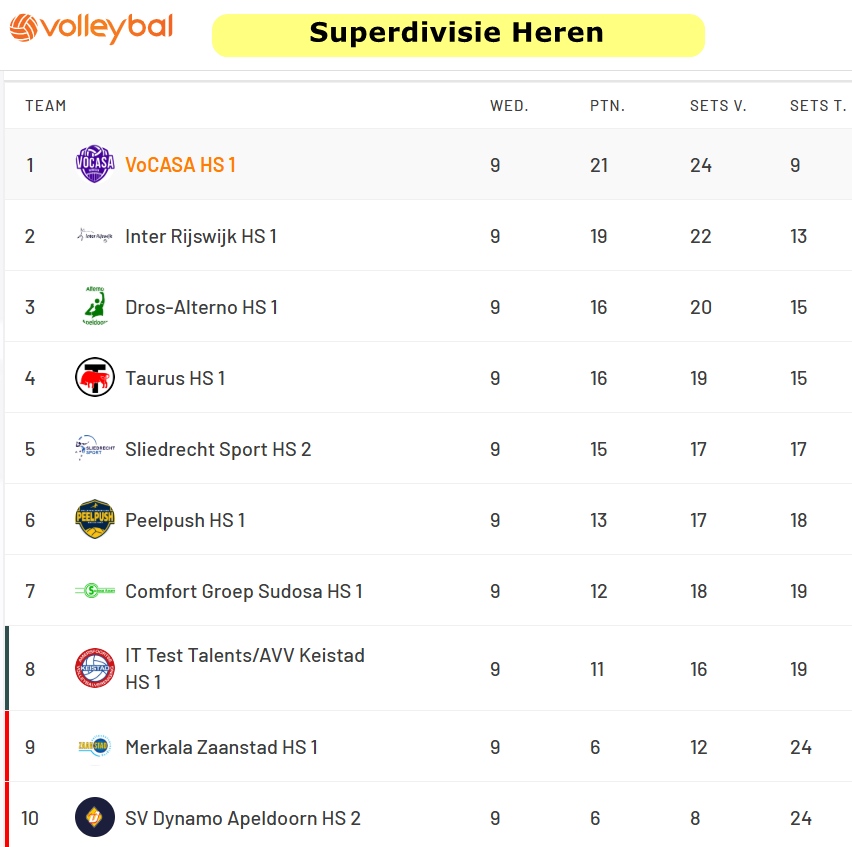This screenshot has width=852, height=847.
Task: Click the AVV Keistad team logo
Action: pos(95,668)
